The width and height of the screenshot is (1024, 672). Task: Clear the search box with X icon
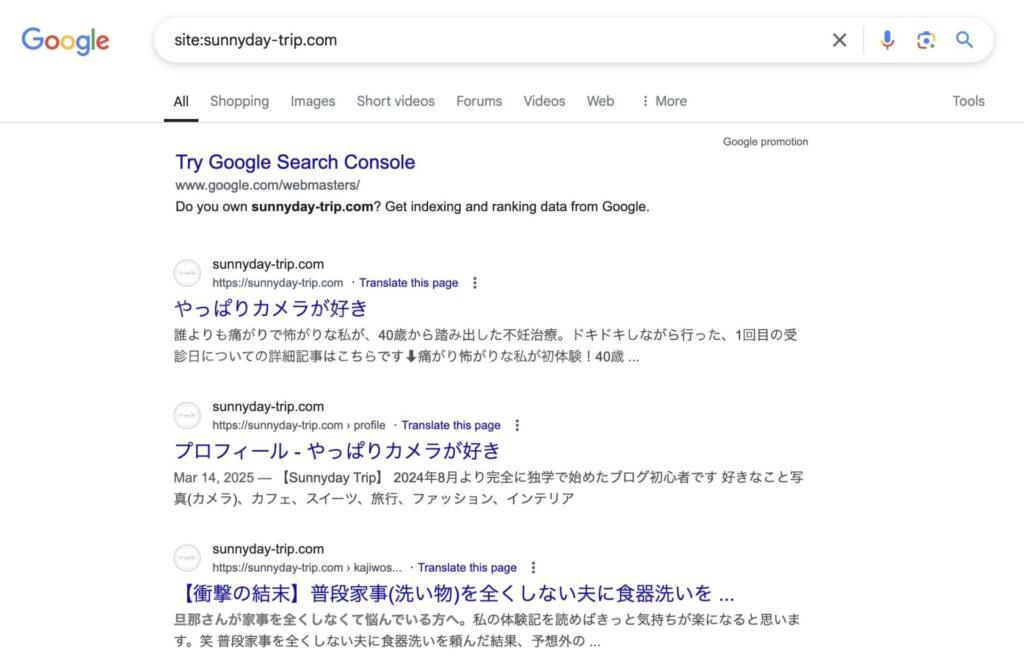click(x=839, y=40)
